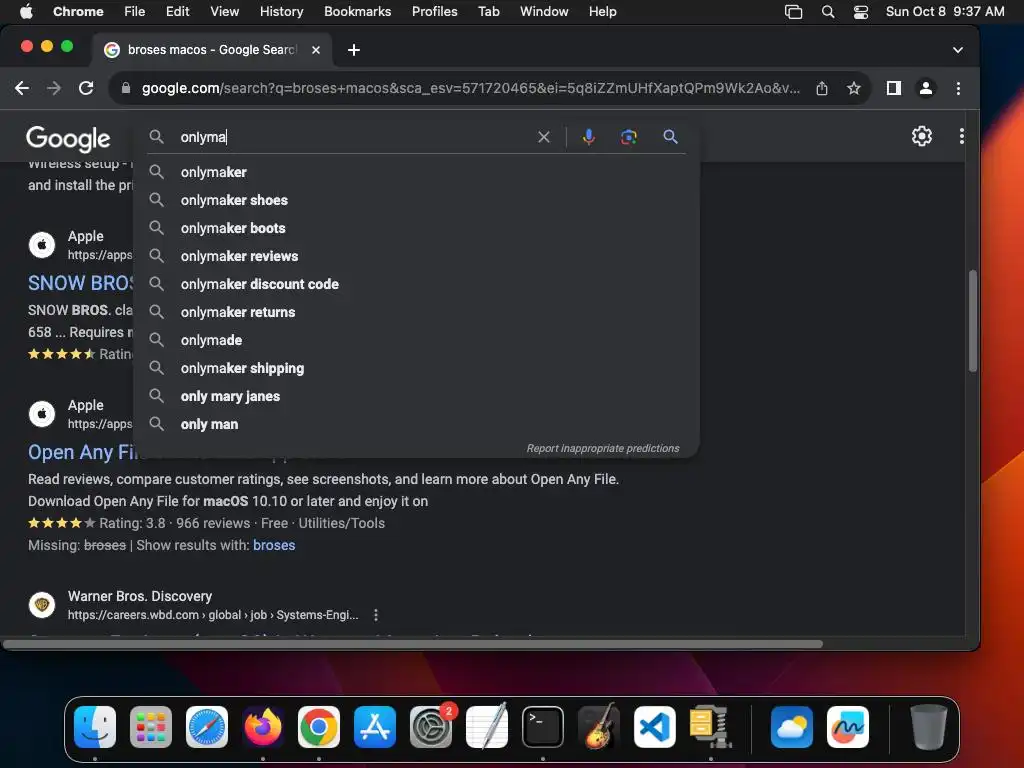
Task: Open Finder from the dock
Action: click(x=95, y=727)
